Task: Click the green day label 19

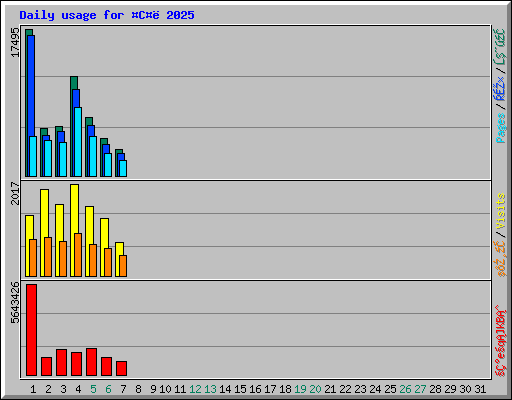Action: (300, 389)
